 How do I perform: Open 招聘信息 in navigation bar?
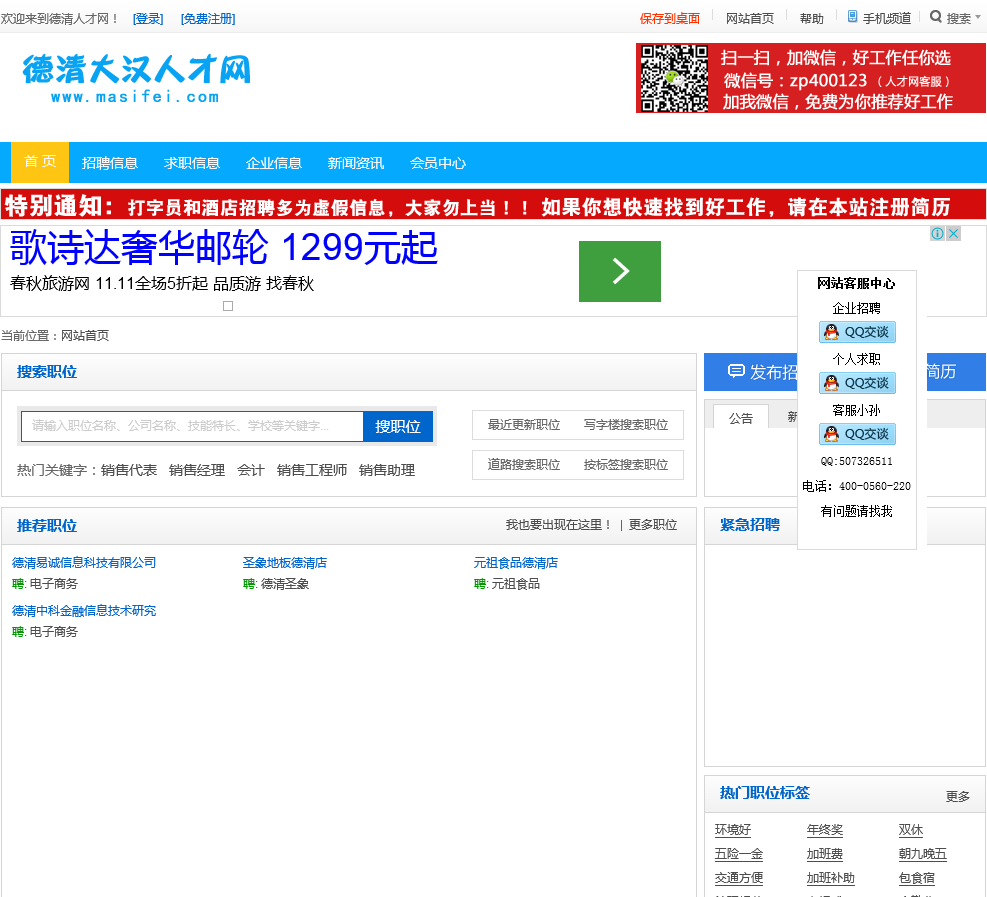pos(110,163)
